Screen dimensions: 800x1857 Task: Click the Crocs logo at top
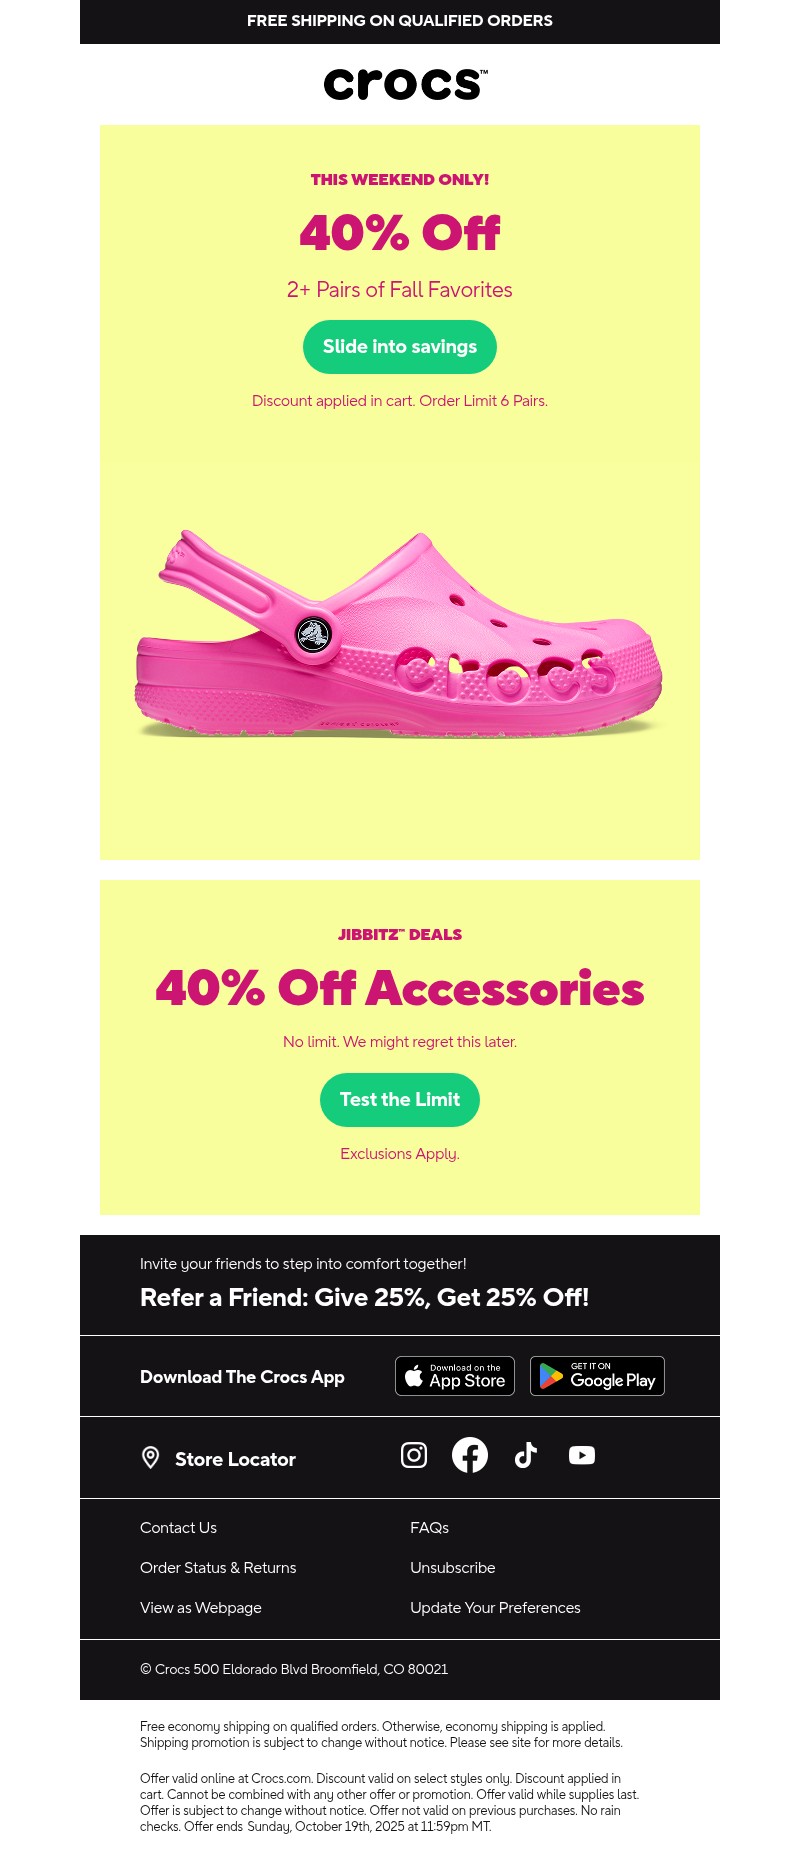point(405,84)
